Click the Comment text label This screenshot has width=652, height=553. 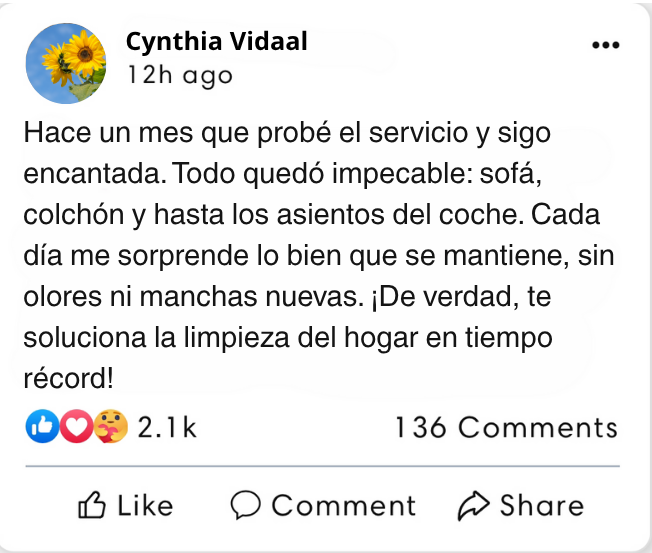click(x=343, y=506)
